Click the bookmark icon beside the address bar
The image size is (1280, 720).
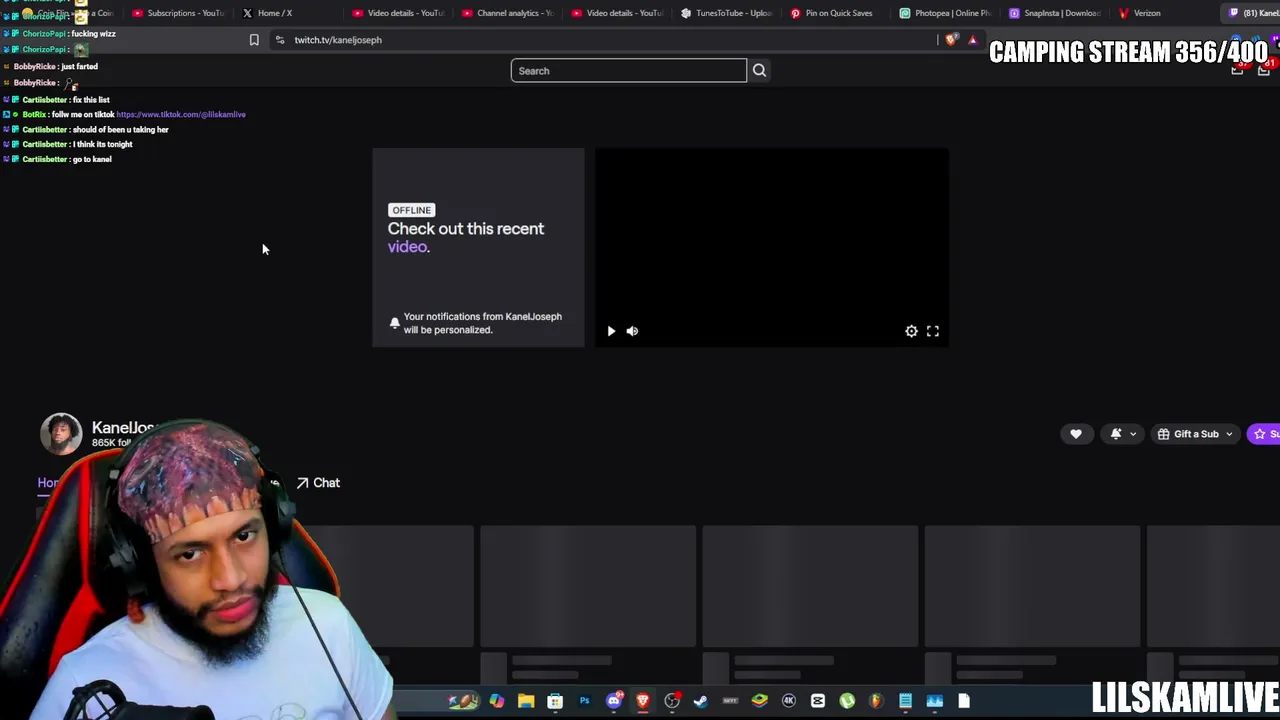[254, 40]
